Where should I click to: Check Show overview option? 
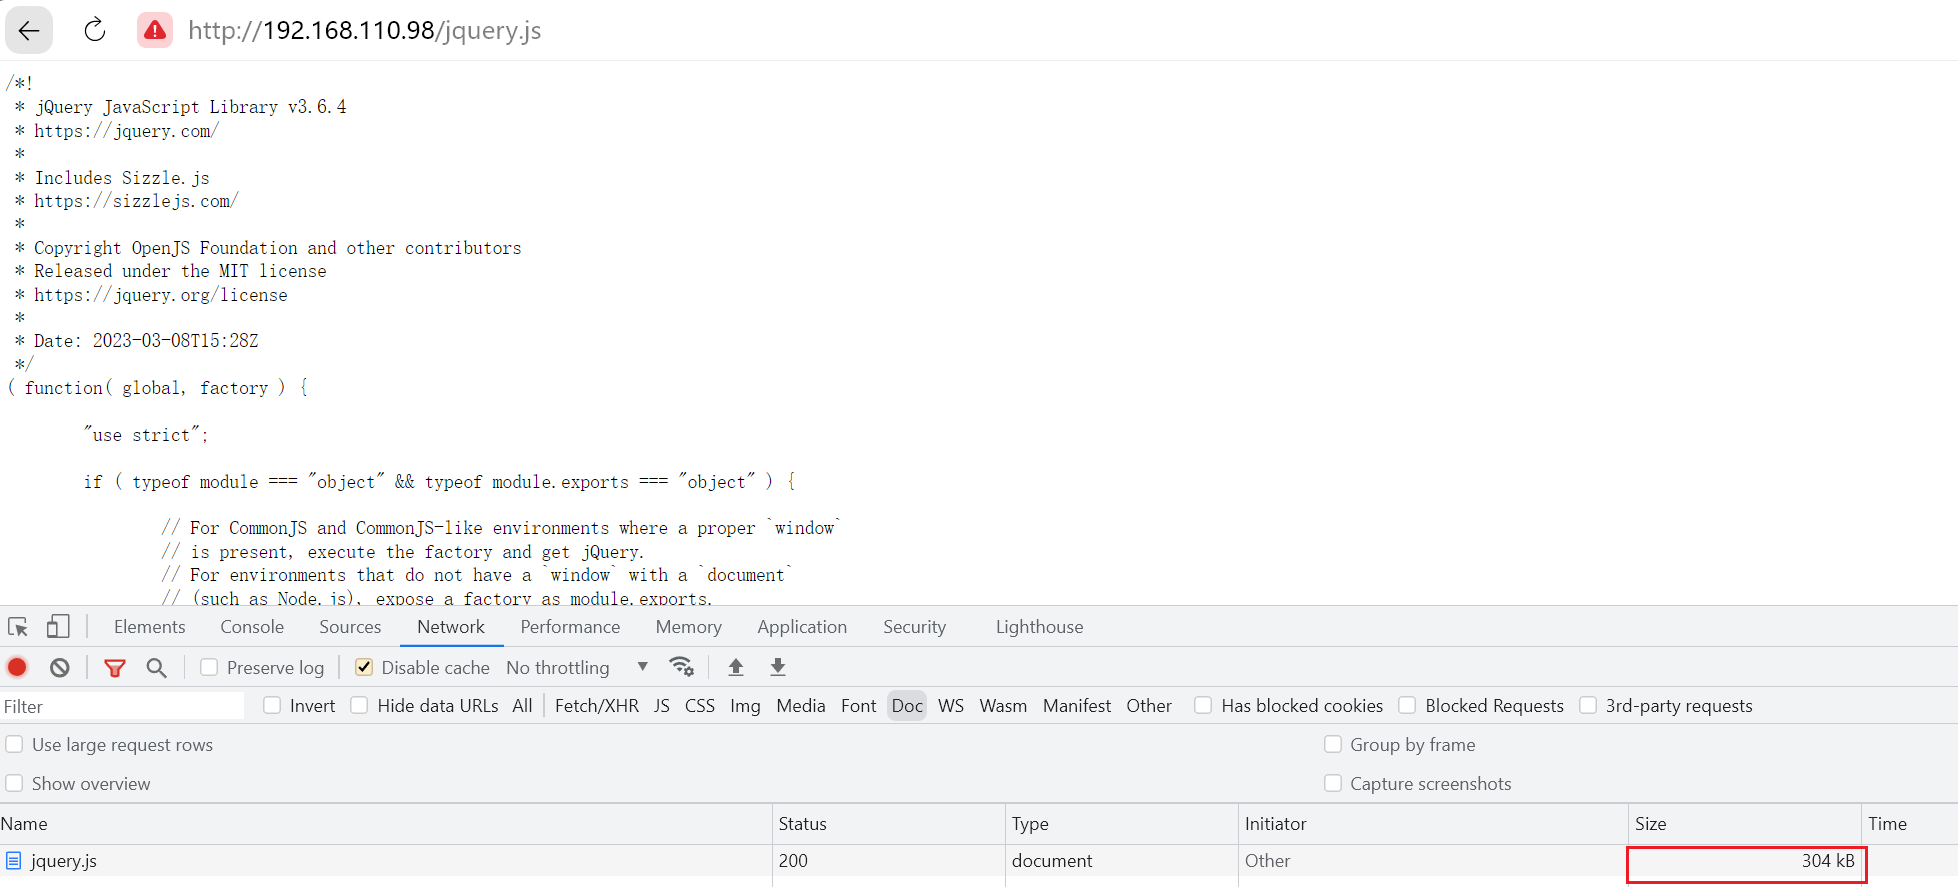(x=14, y=783)
